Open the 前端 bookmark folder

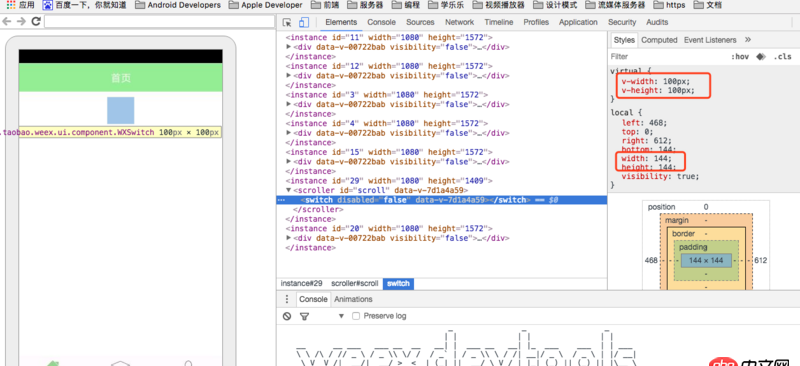click(324, 5)
